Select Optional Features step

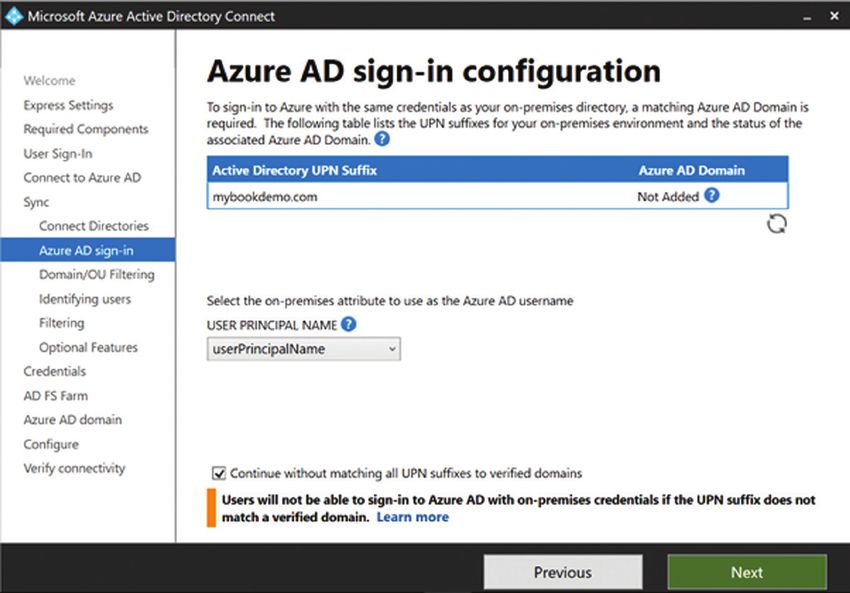pos(88,347)
